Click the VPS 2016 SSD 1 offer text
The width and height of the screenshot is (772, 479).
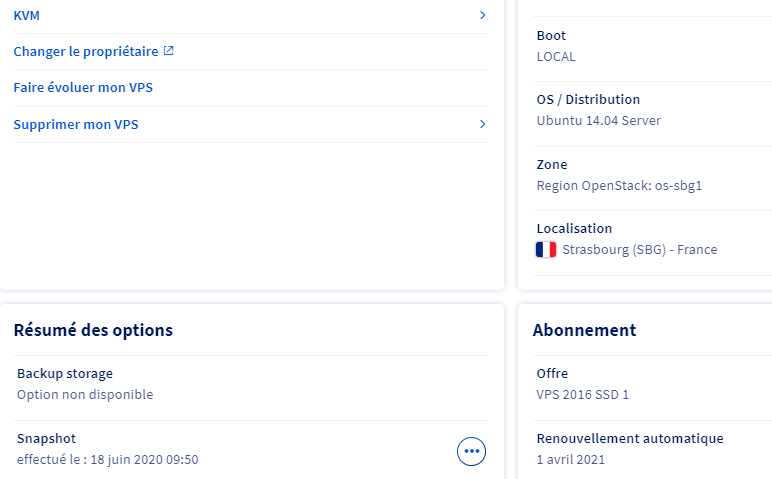pos(582,395)
